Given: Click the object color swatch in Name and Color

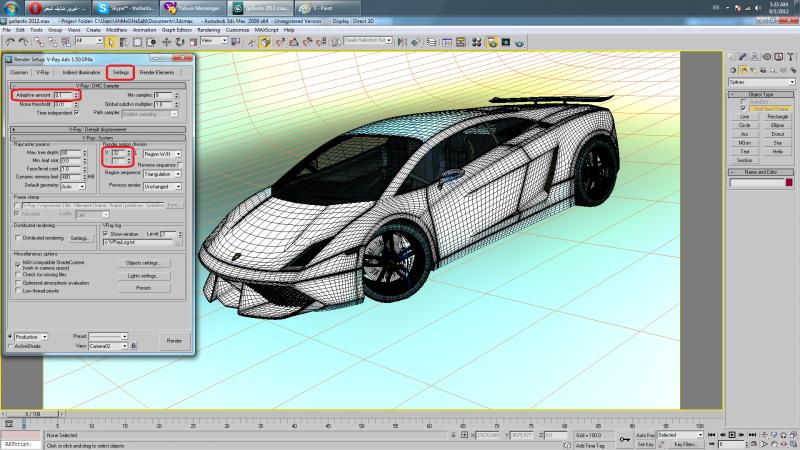Looking at the screenshot, I should pos(787,182).
